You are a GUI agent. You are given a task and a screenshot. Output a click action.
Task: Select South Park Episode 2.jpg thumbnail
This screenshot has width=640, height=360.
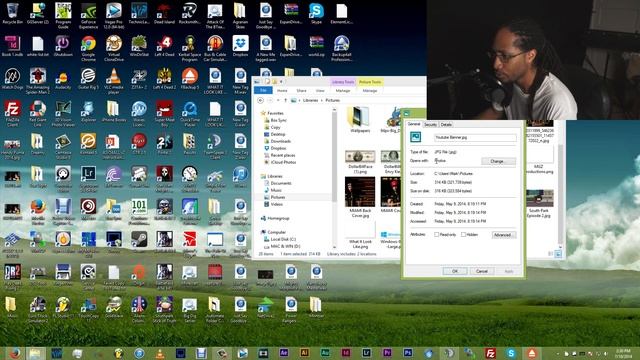[x=540, y=203]
